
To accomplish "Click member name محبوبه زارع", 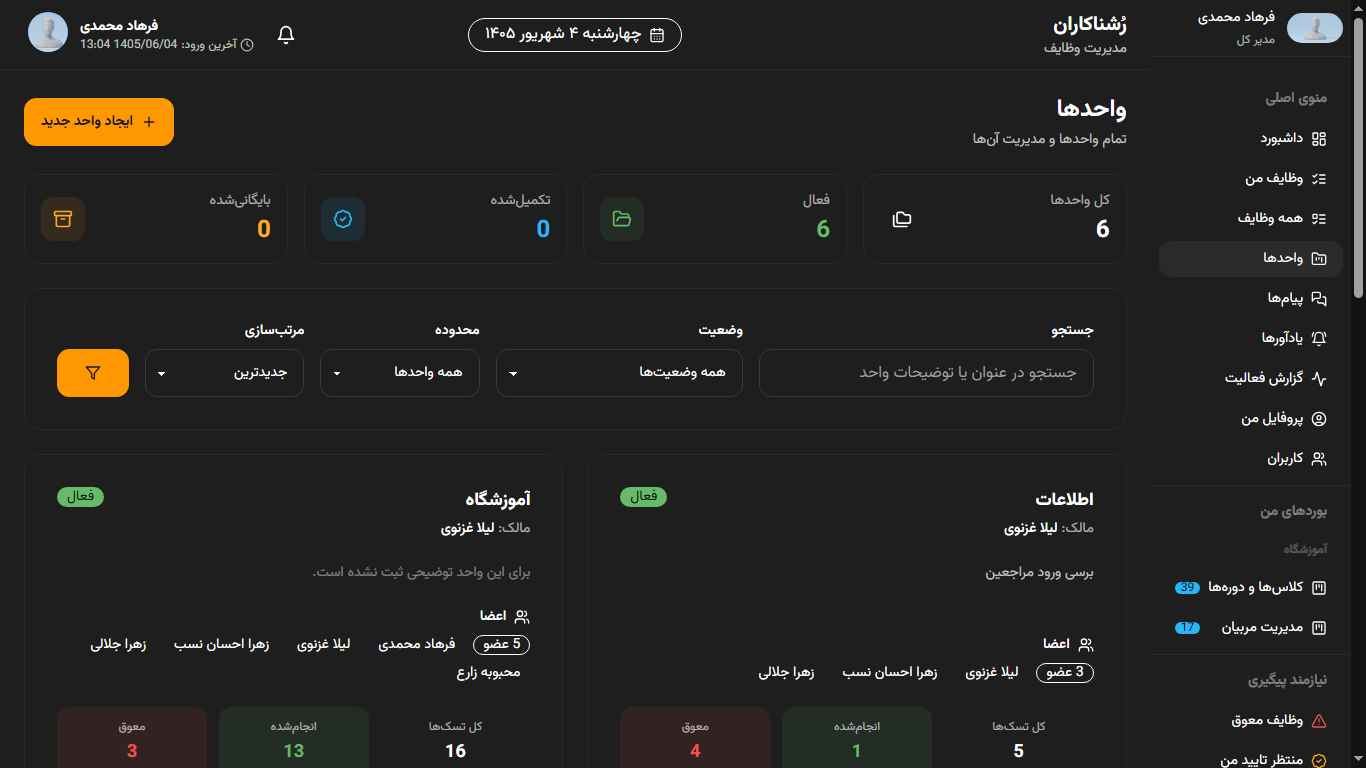I will 489,672.
